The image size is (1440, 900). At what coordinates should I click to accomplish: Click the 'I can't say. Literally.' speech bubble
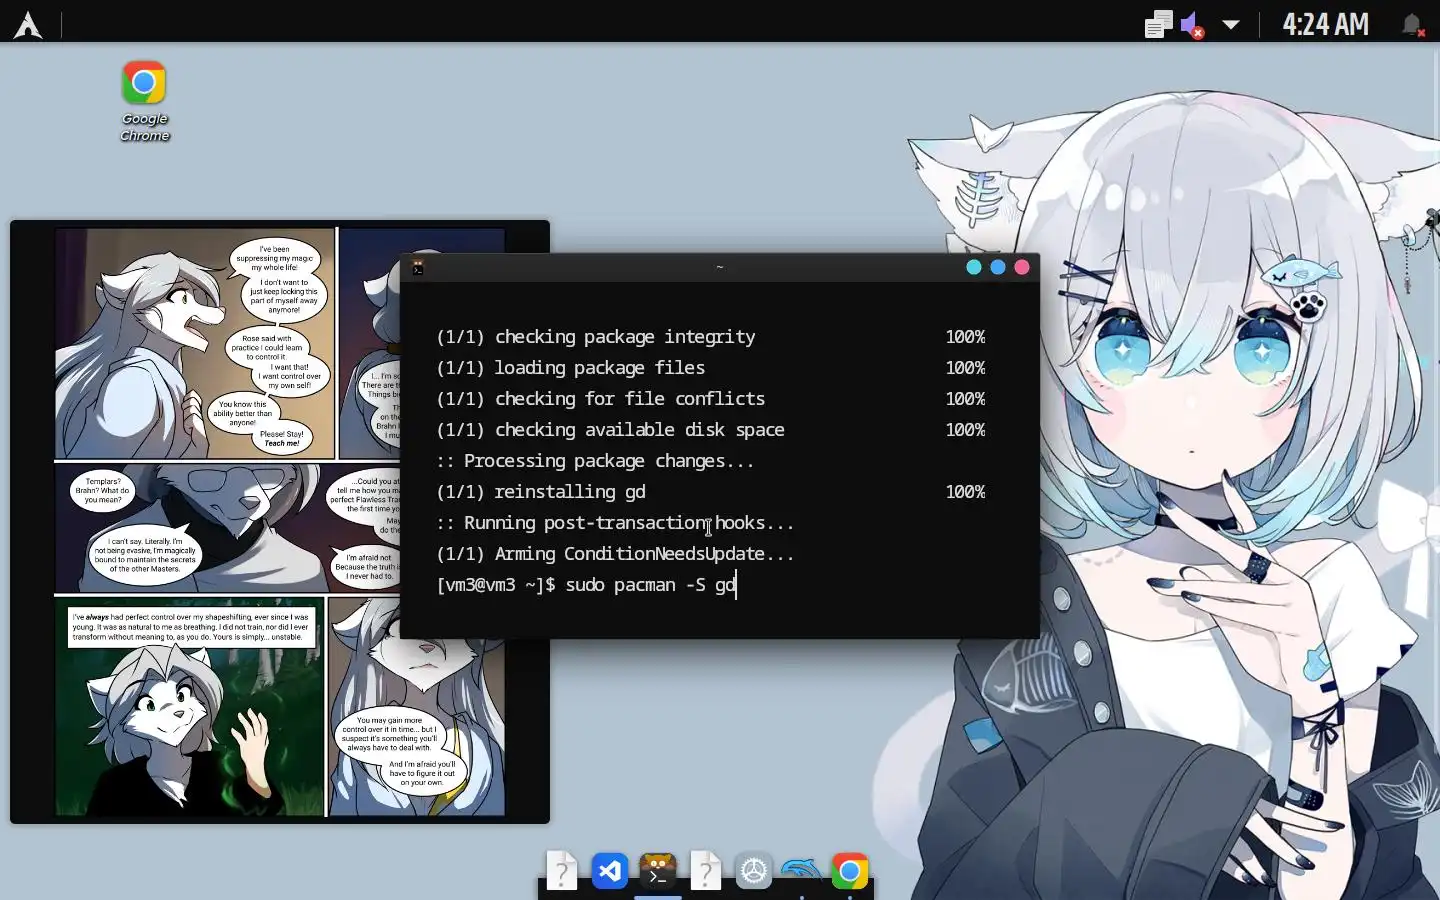[145, 555]
